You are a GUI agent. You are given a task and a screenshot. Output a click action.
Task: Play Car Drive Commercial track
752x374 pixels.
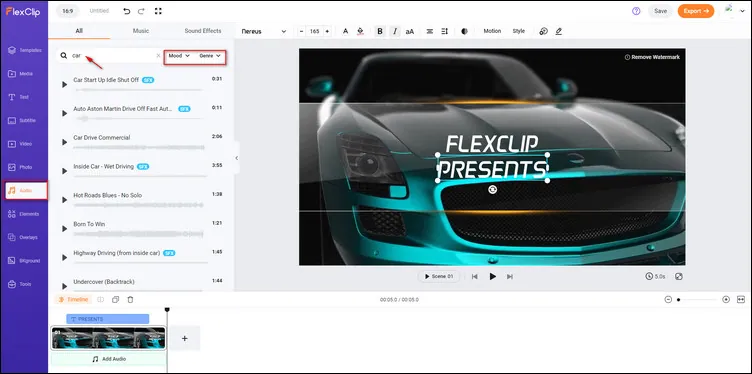click(64, 142)
